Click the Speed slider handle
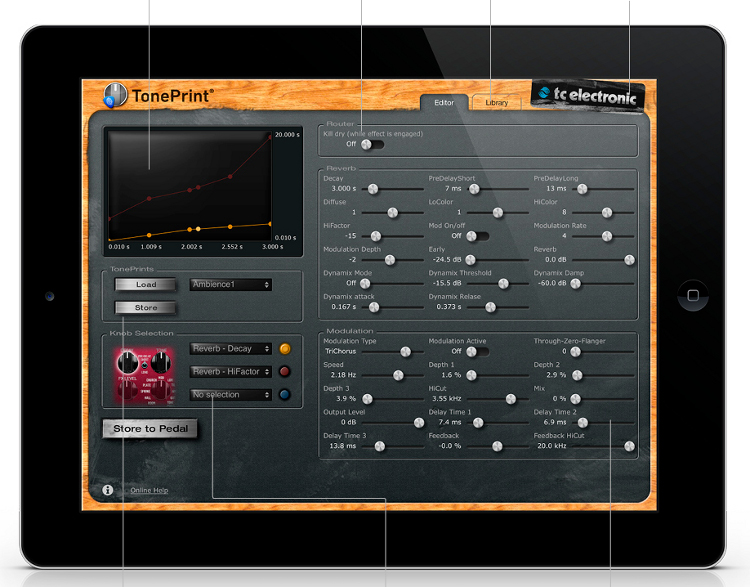750x587 pixels. [398, 376]
